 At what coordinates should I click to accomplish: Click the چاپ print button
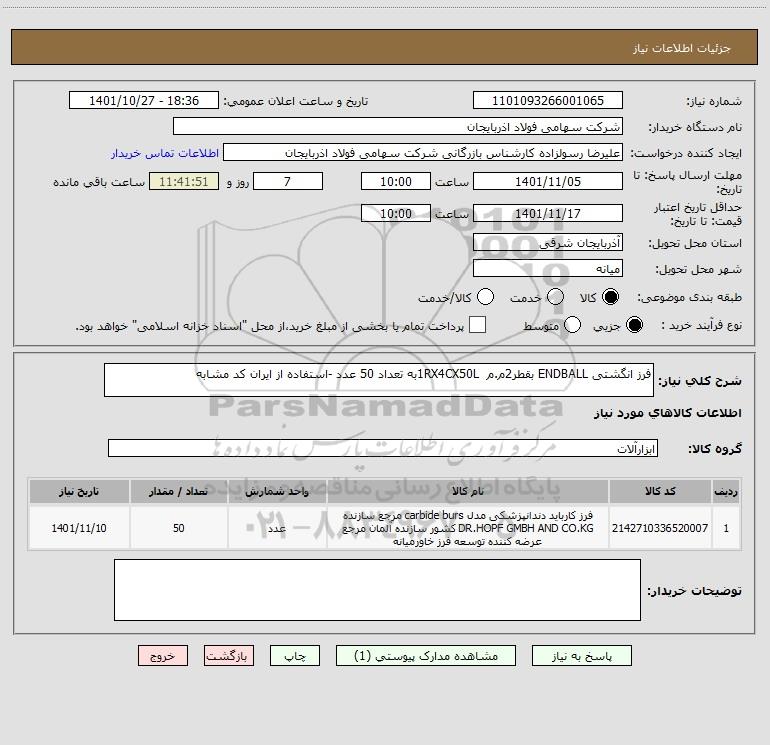point(295,656)
